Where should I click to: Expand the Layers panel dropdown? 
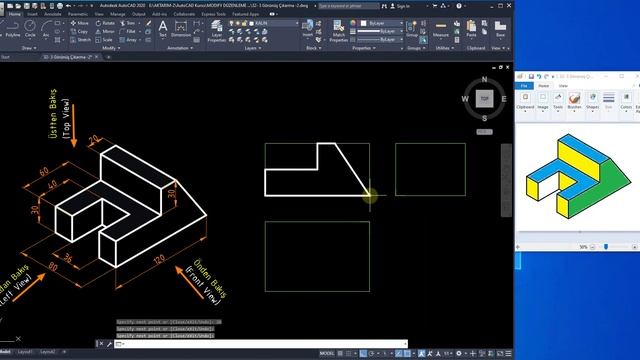[x=253, y=48]
